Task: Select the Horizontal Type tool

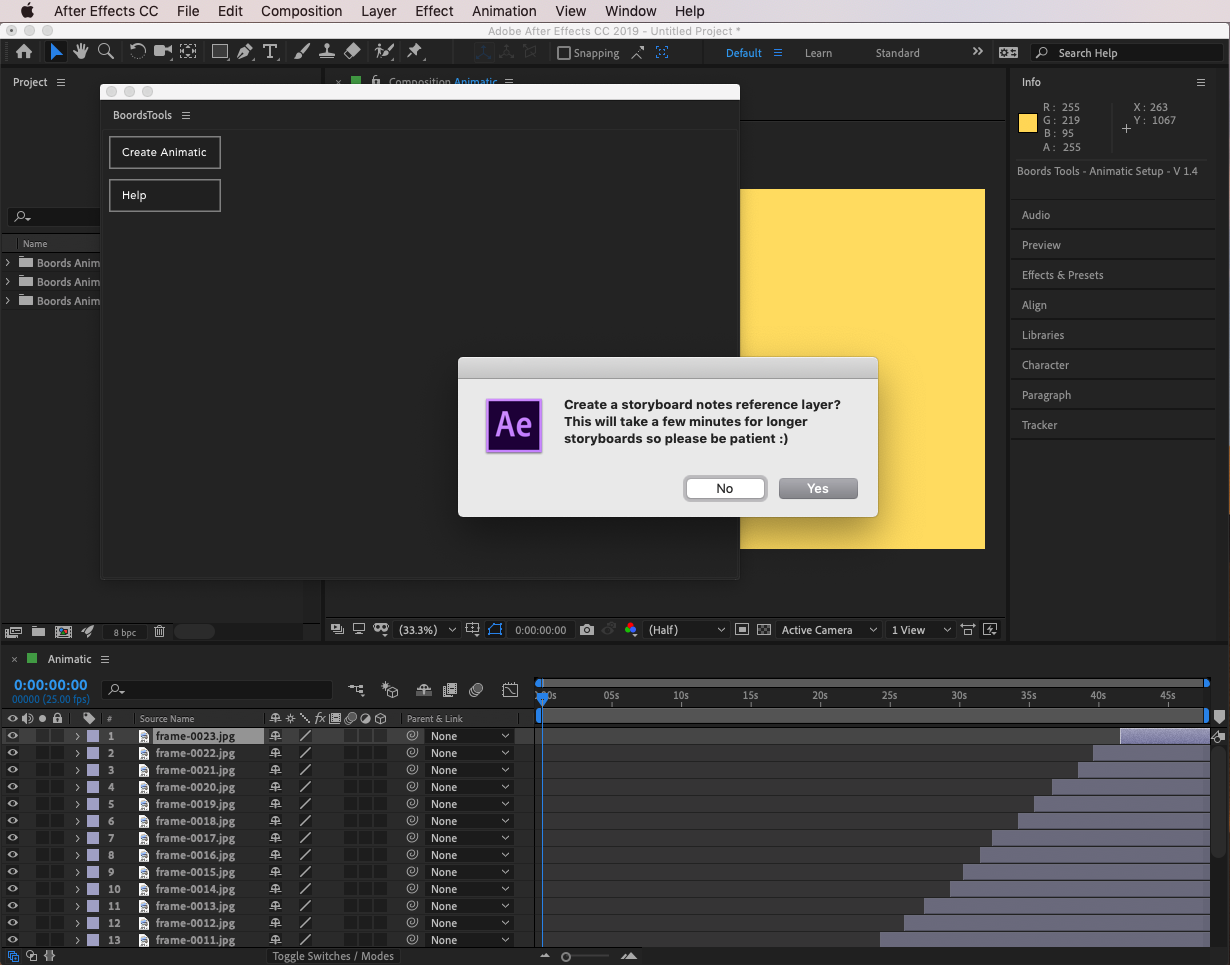Action: tap(270, 52)
